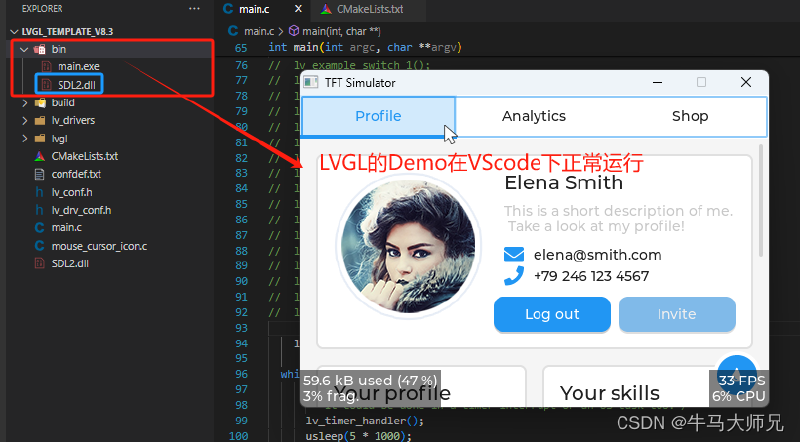The image size is (800, 442).
Task: Select the Shop tab in simulator
Action: pos(690,116)
